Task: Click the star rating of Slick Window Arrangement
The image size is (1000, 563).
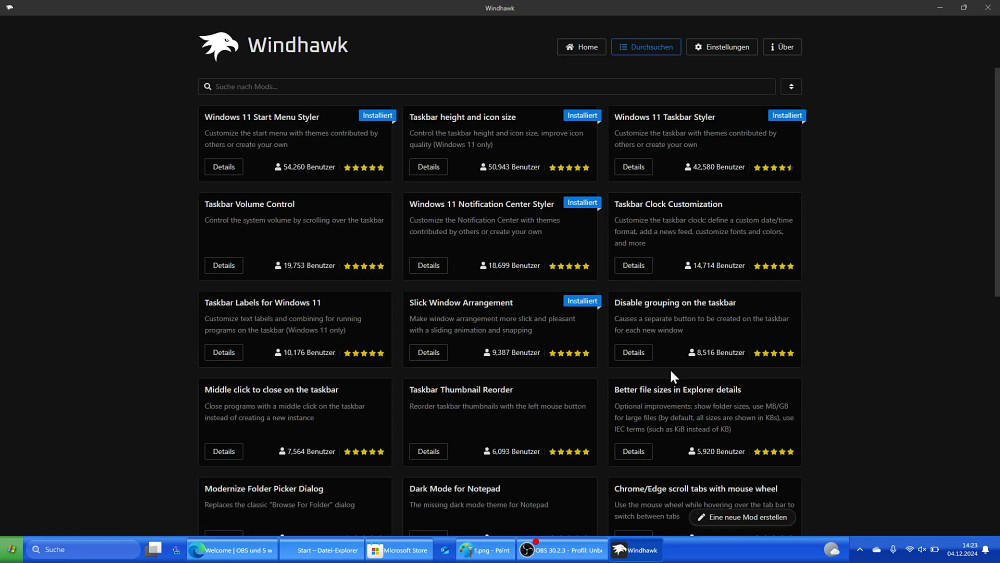Action: (x=569, y=353)
